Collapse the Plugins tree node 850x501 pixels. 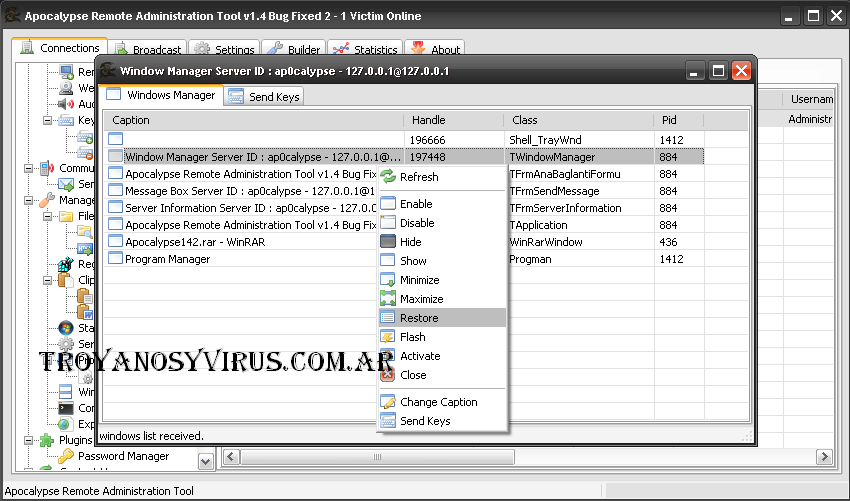(29, 440)
